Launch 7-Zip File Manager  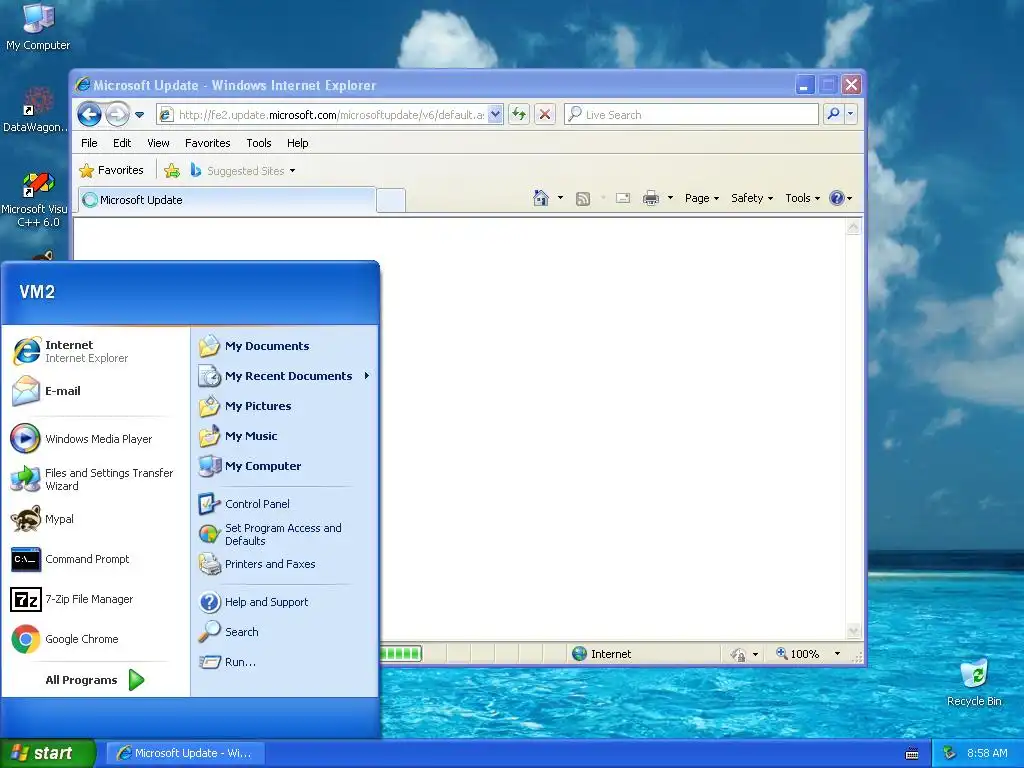(x=95, y=600)
